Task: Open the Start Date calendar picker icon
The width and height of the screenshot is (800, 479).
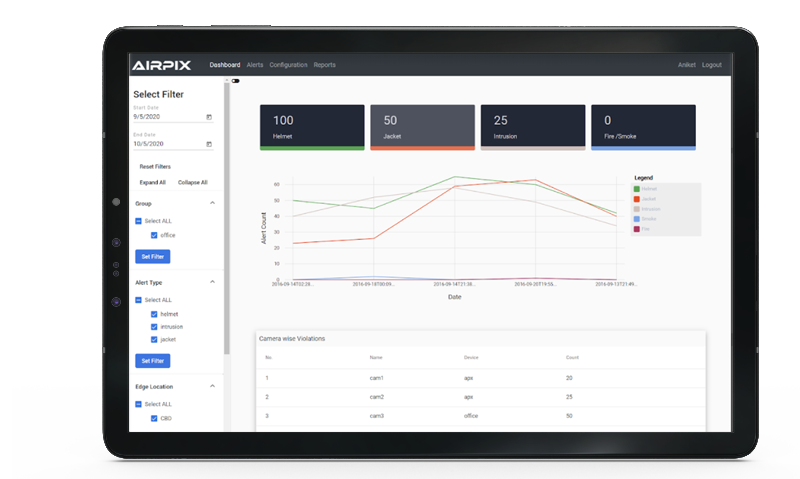Action: pos(209,117)
